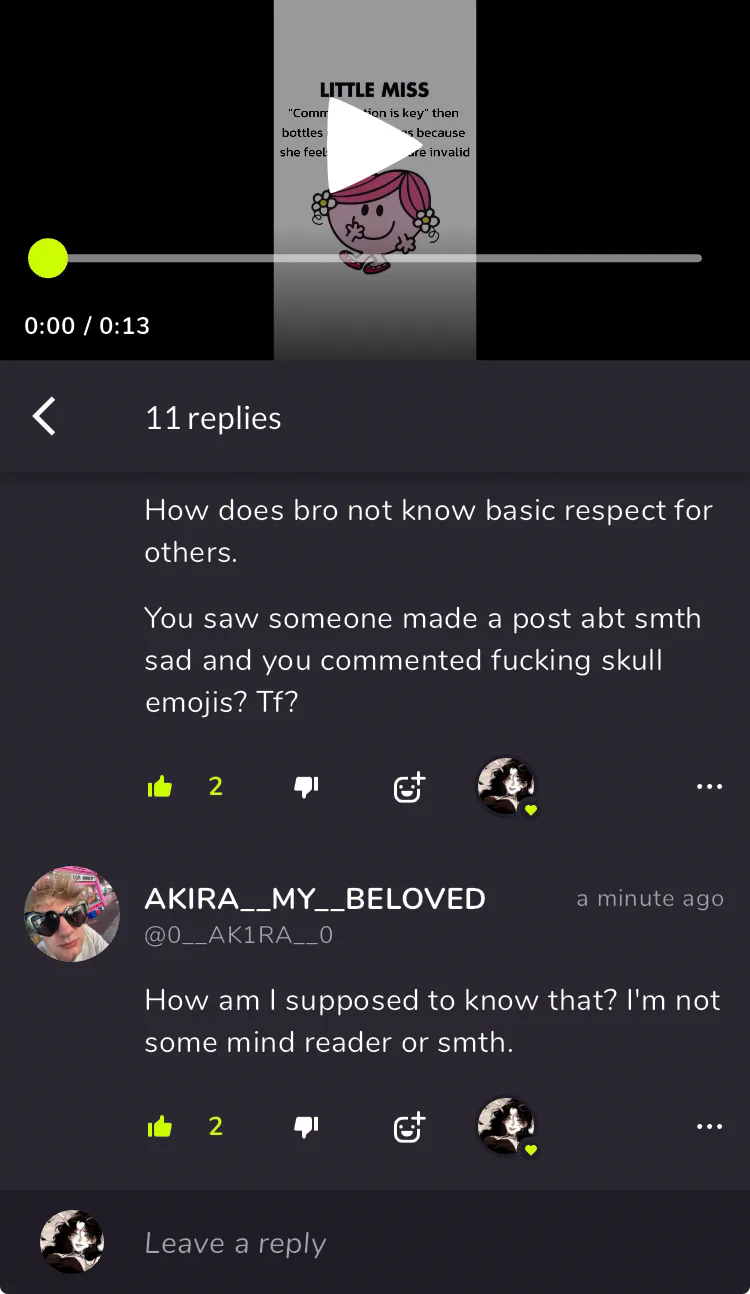
Task: Click the AKIRA__MY__BELOVED username
Action: 315,898
